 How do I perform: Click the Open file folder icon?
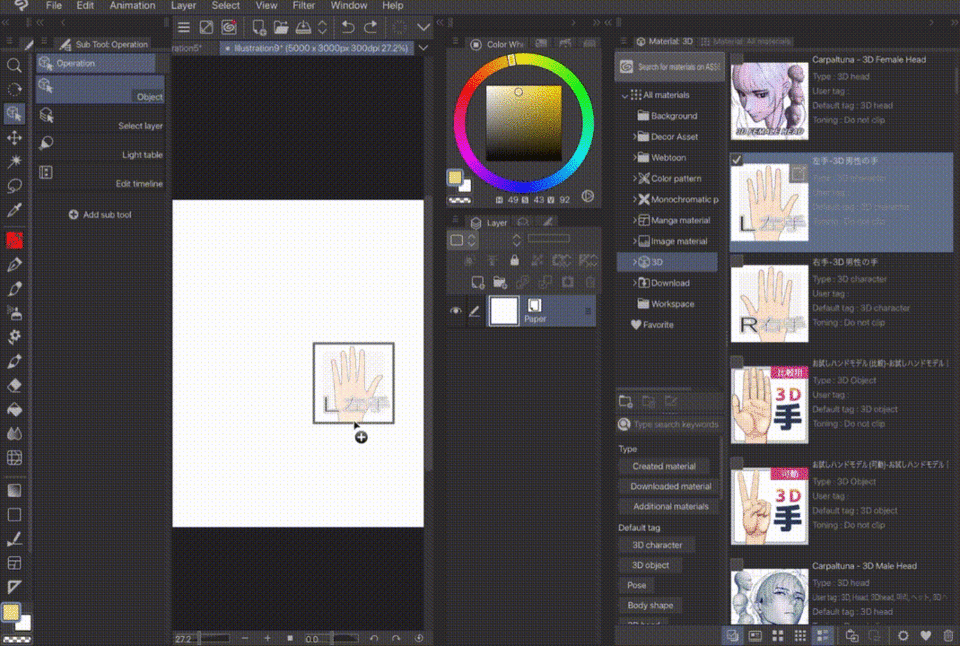point(281,27)
